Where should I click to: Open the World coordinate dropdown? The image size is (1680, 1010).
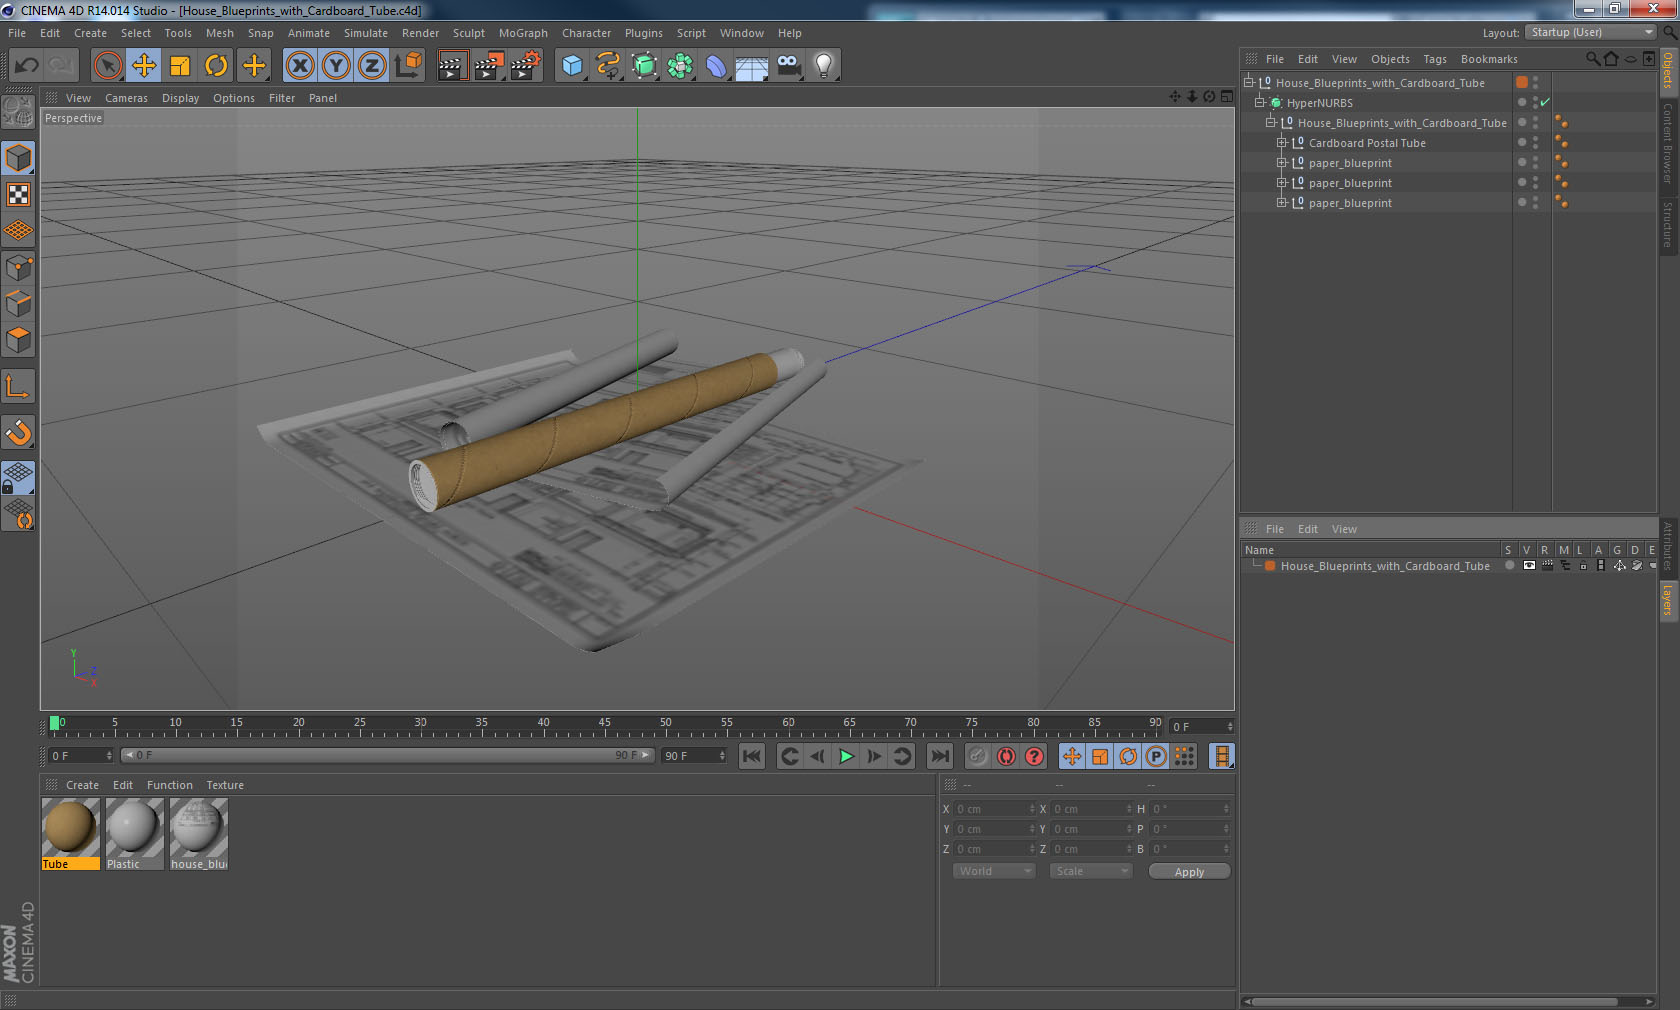point(994,871)
